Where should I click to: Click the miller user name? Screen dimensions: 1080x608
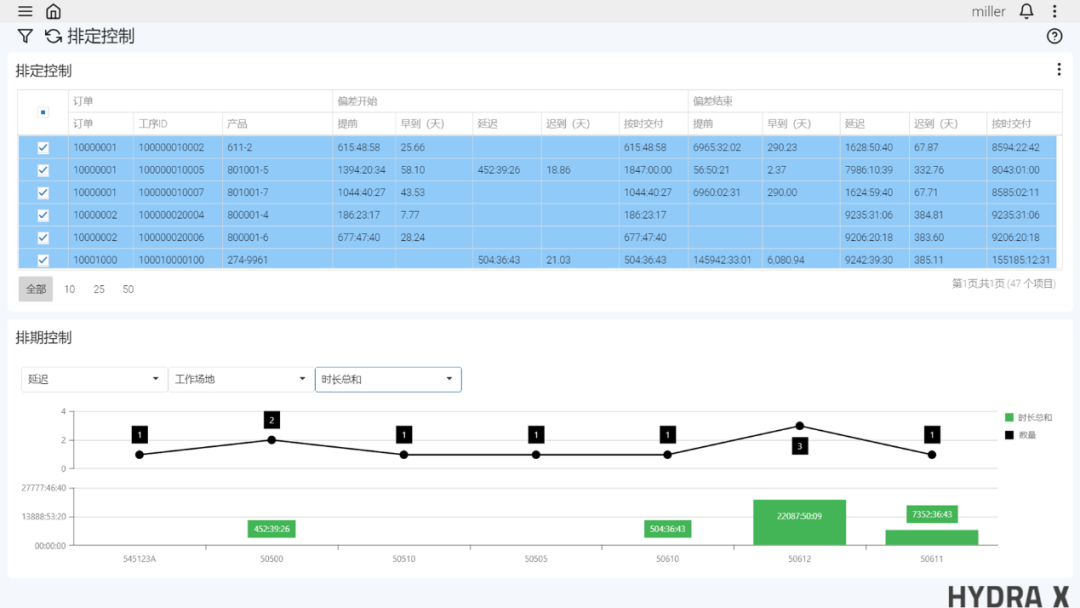(988, 12)
